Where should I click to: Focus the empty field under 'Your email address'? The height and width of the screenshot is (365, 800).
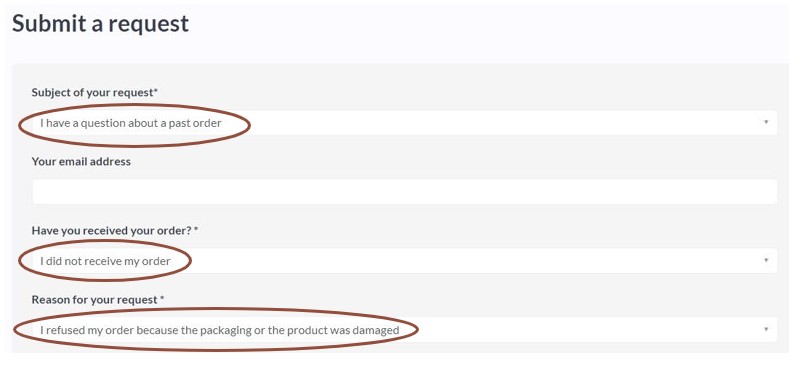click(405, 191)
